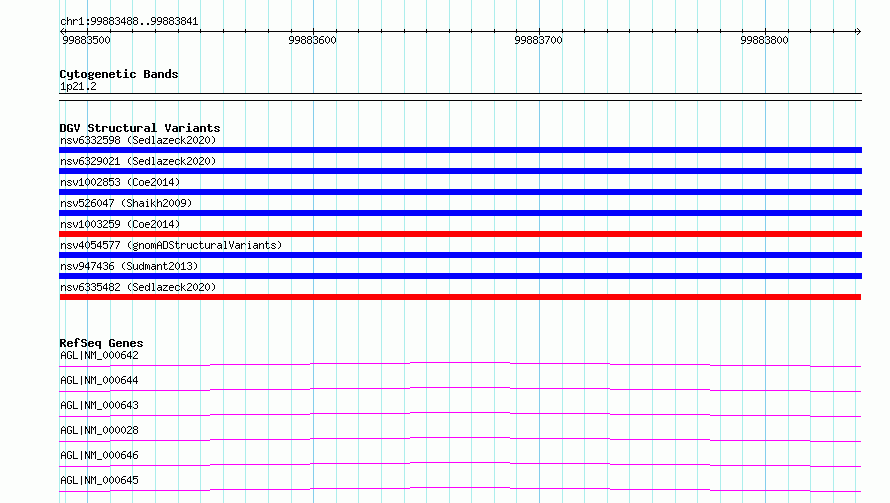Click the blue bar under nsv526047
The image size is (890, 503).
pyautogui.click(x=460, y=213)
